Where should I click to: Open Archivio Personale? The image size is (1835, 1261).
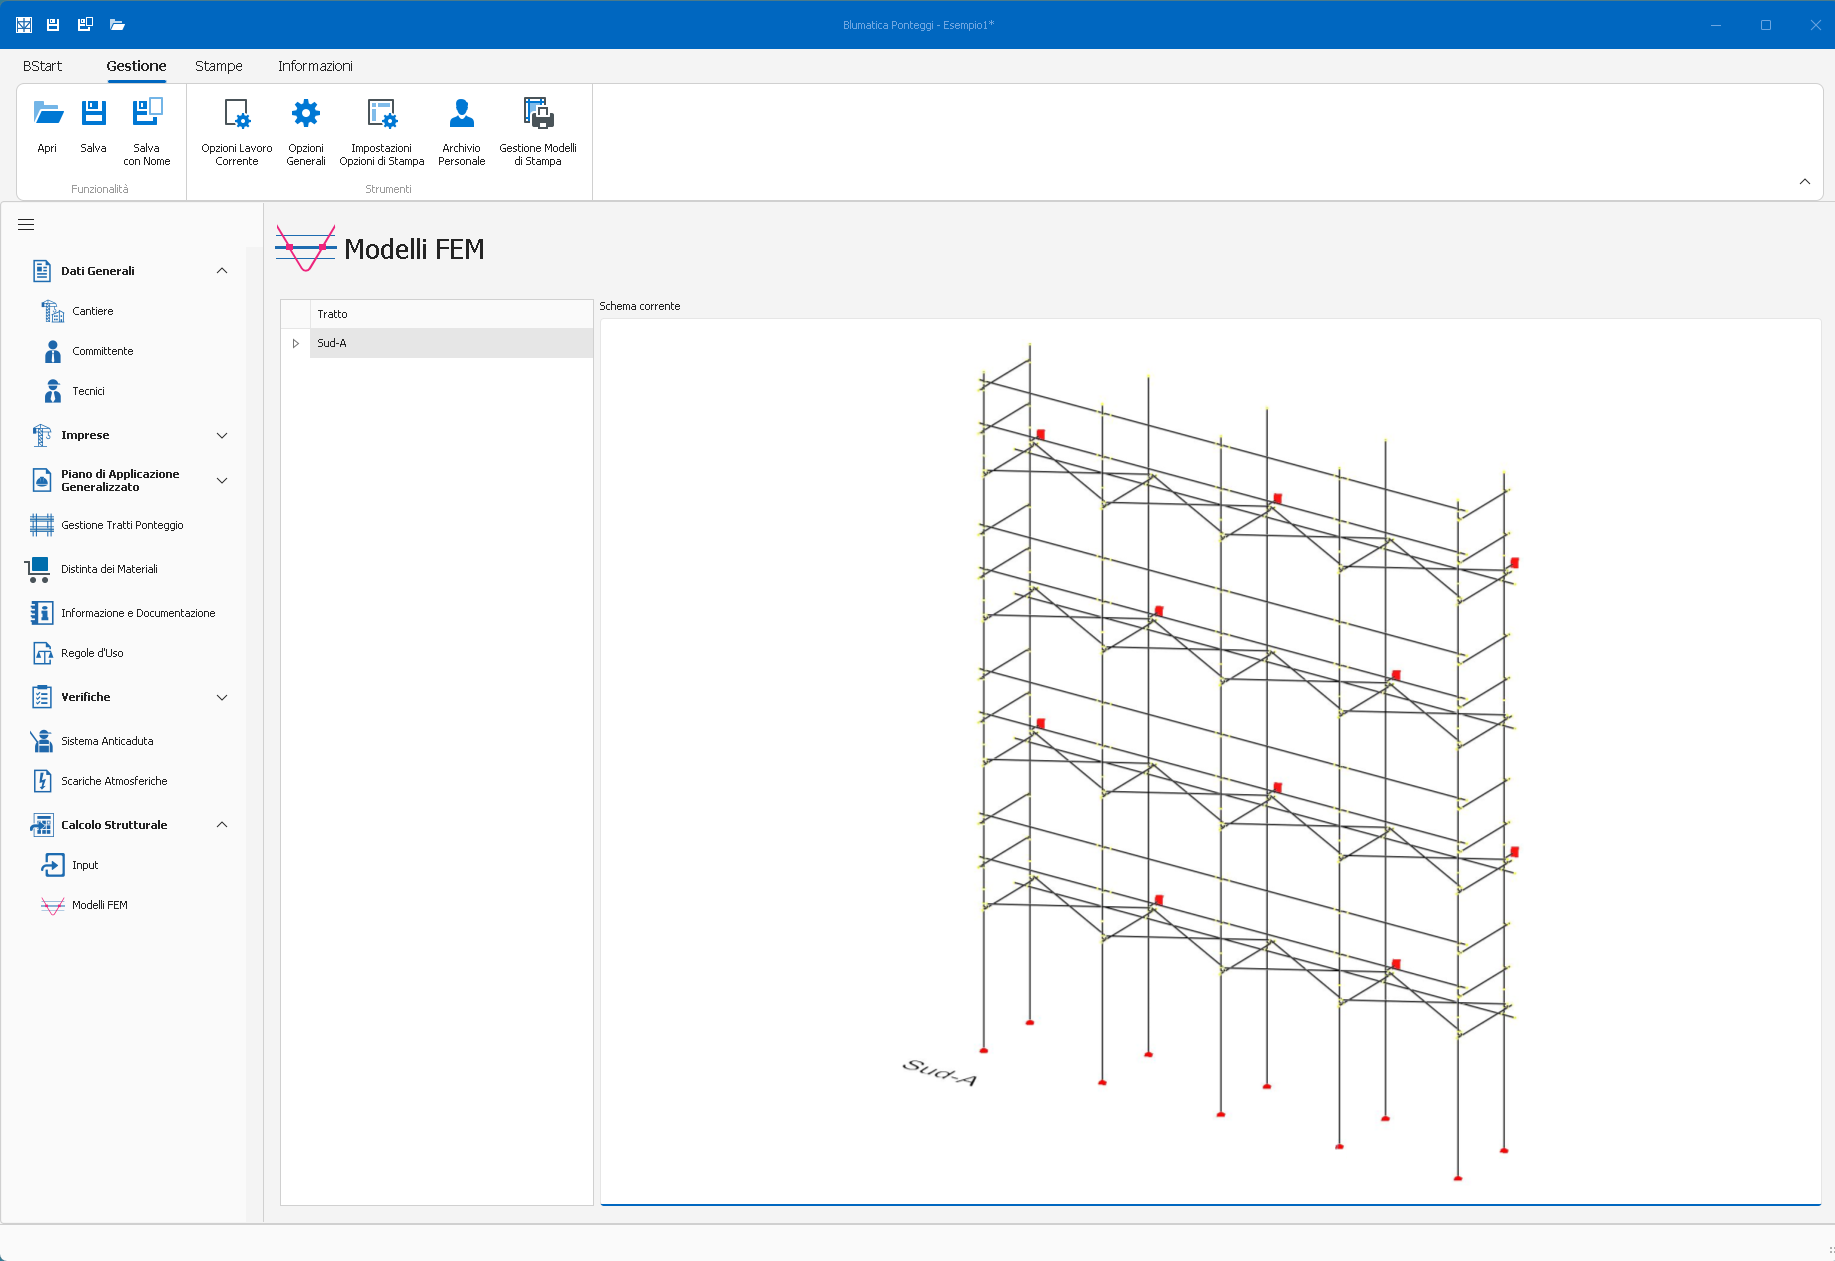click(x=461, y=113)
